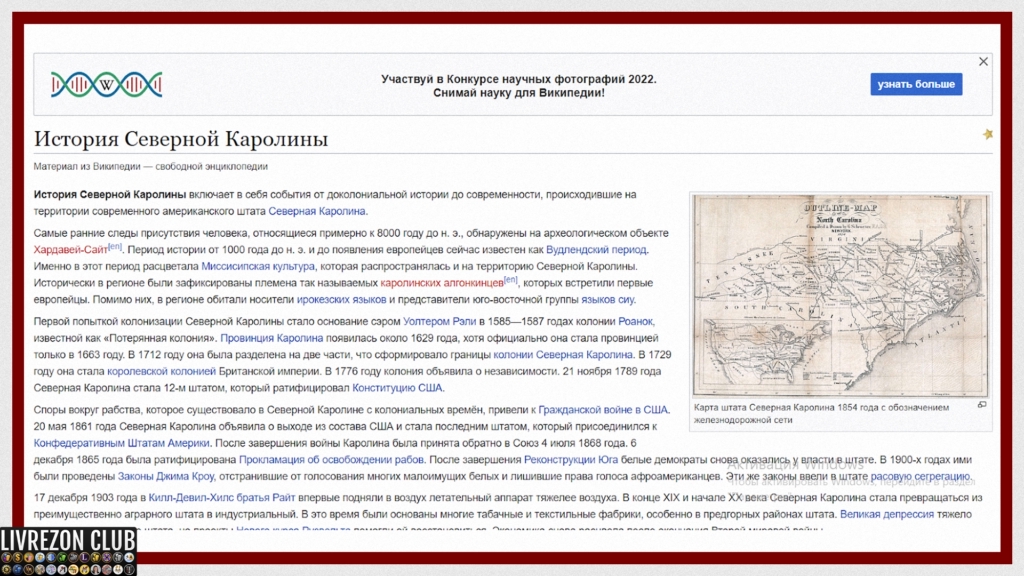Click the featured article star icon
This screenshot has height=576, width=1024.
tap(987, 135)
